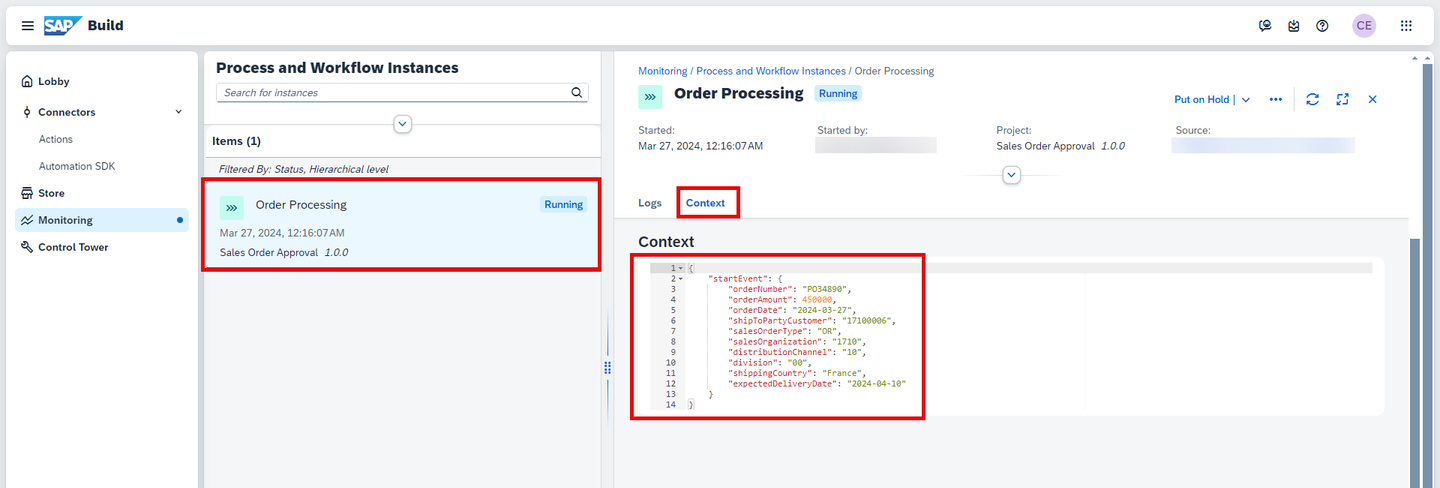Viewport: 1440px width, 488px height.
Task: Collapse the Connectors section chevron
Action: 179,112
